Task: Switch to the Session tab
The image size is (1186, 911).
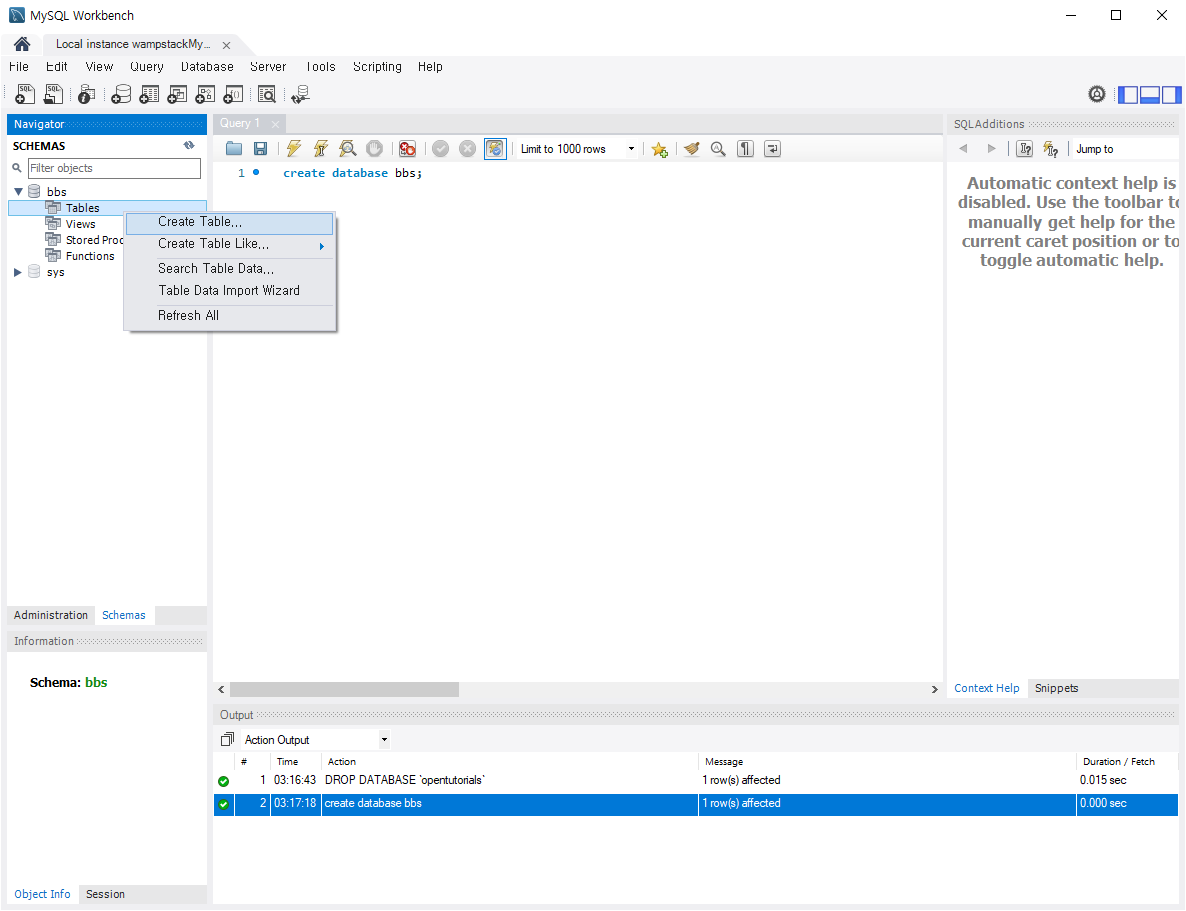Action: pyautogui.click(x=105, y=894)
